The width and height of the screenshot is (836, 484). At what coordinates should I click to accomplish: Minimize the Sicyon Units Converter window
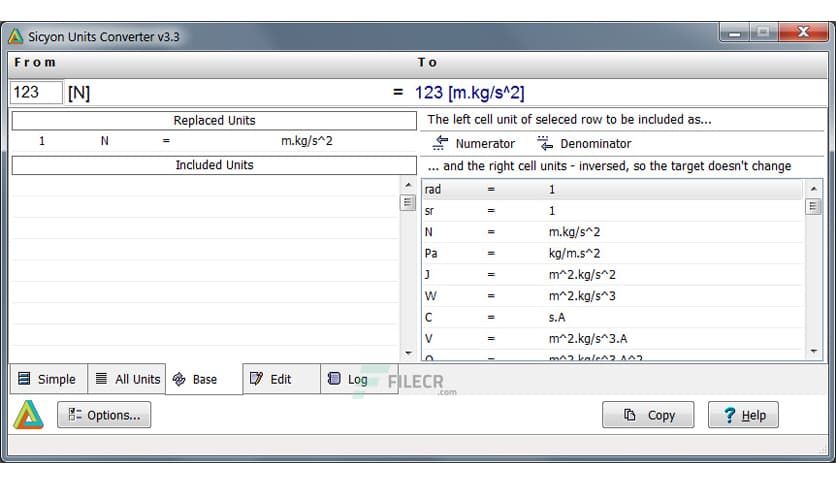tap(735, 33)
